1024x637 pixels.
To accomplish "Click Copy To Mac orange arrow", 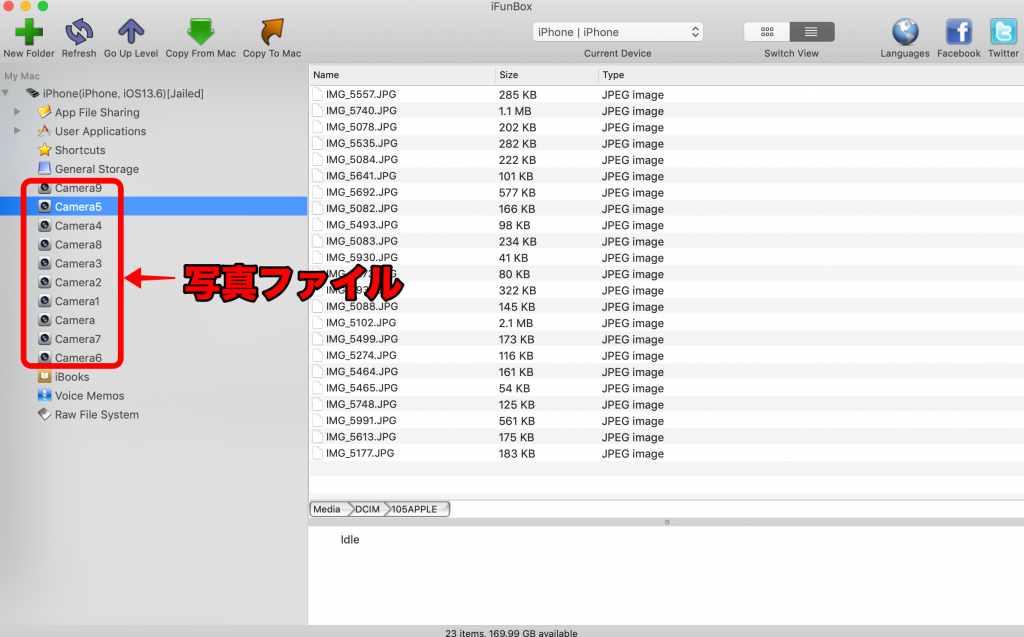I will (x=272, y=31).
